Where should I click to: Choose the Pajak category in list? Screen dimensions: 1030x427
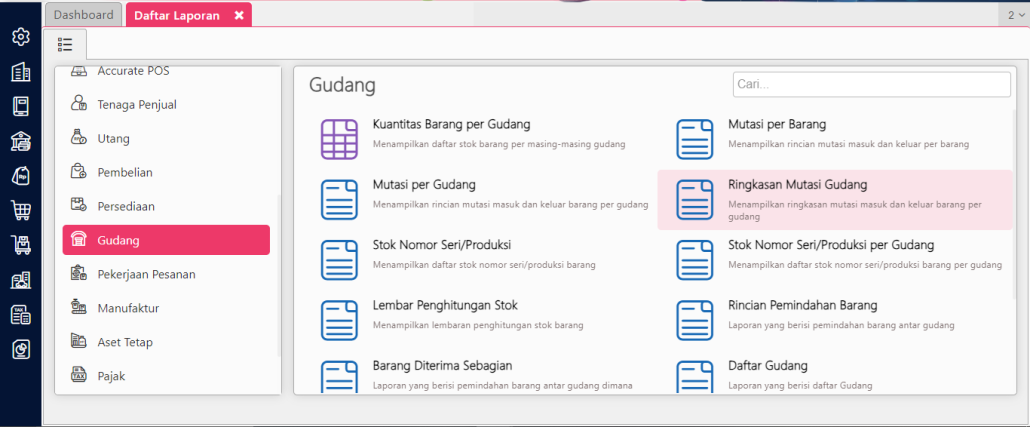pos(111,376)
